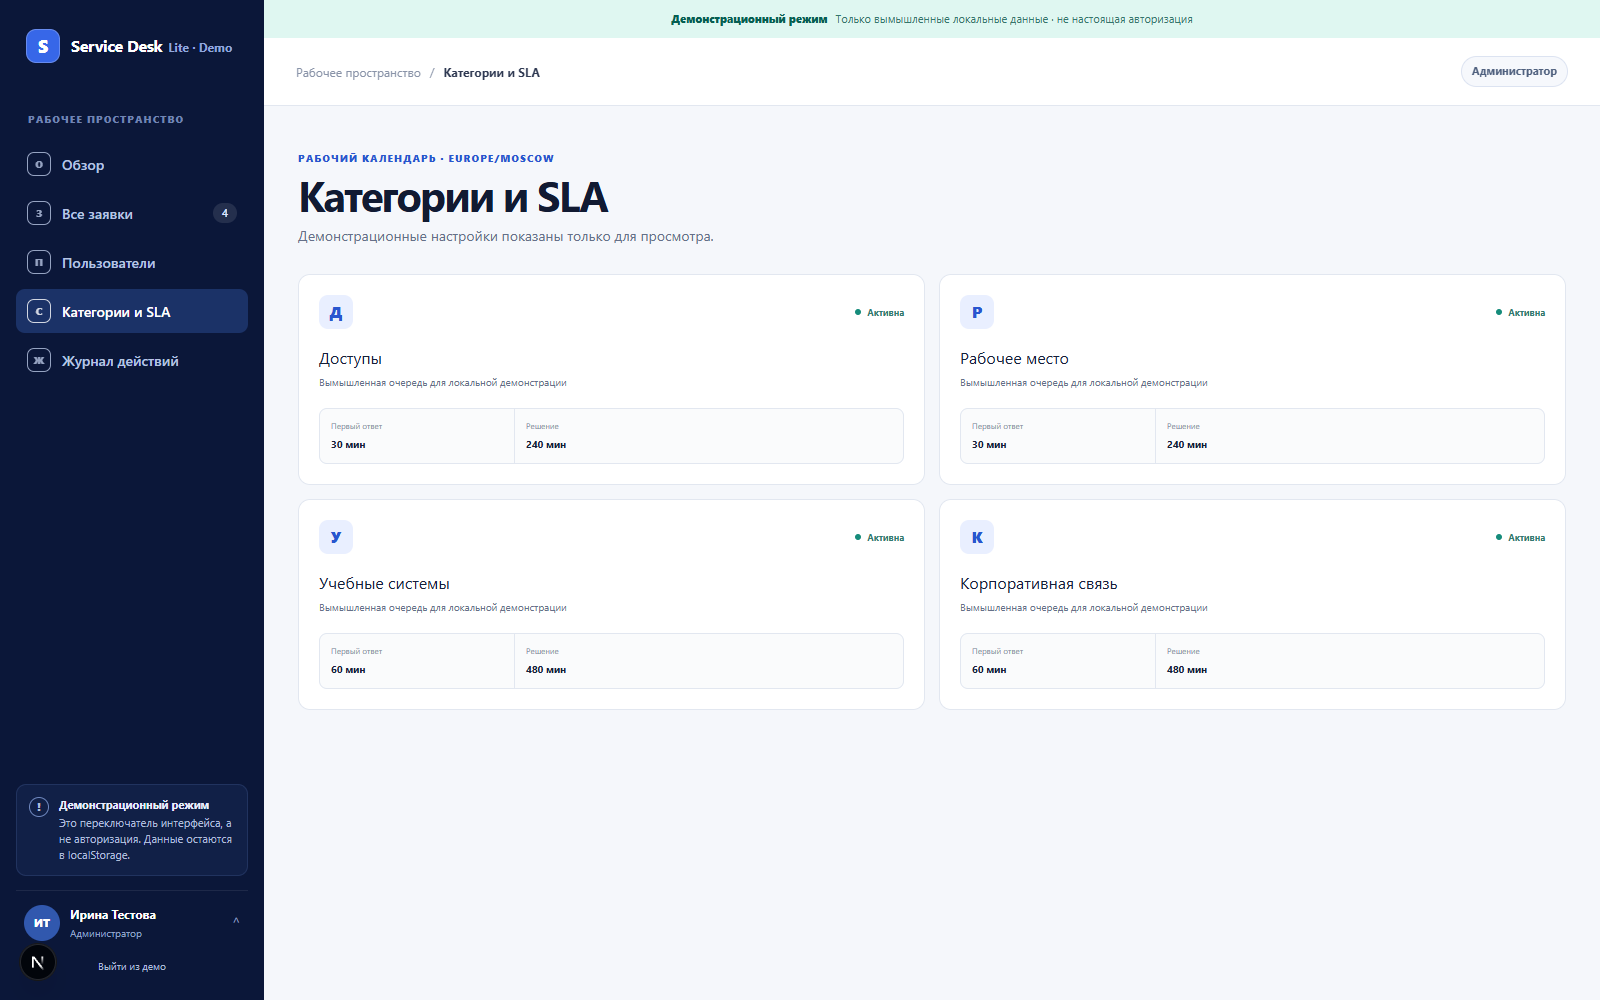
Task: Click the Демонстрационный режим top banner text
Action: 749,19
